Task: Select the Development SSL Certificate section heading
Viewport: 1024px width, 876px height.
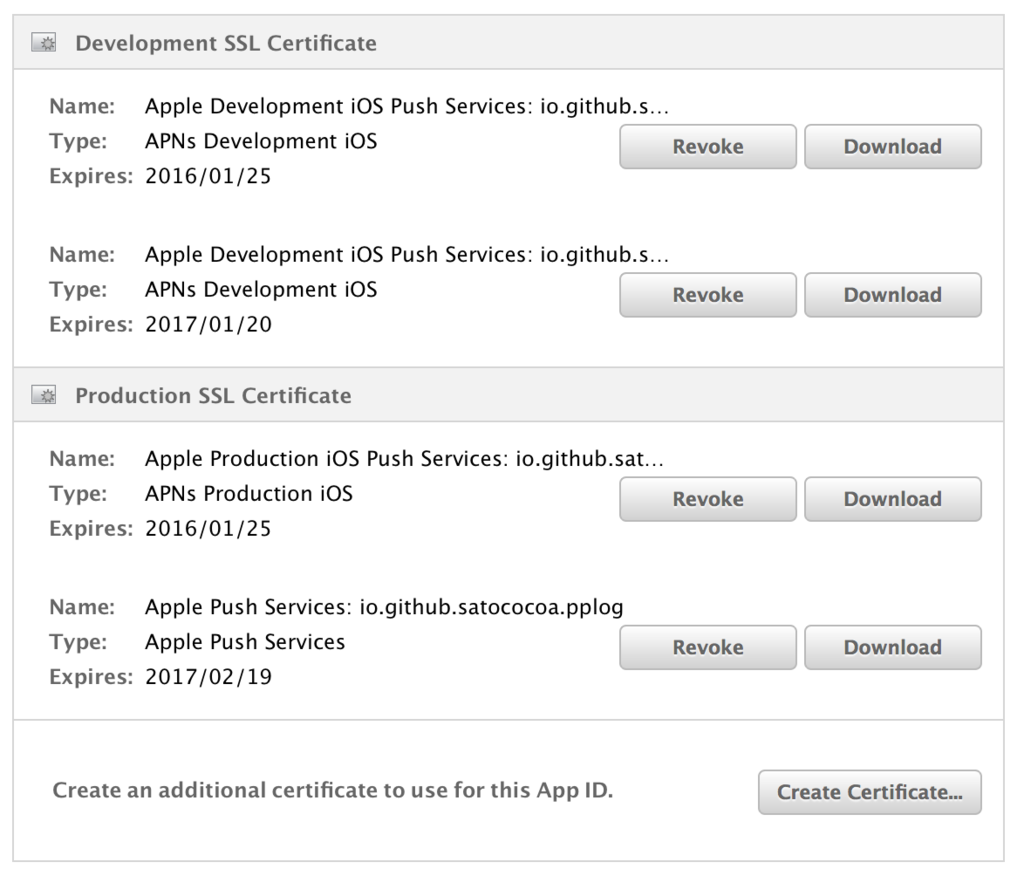Action: (x=226, y=43)
